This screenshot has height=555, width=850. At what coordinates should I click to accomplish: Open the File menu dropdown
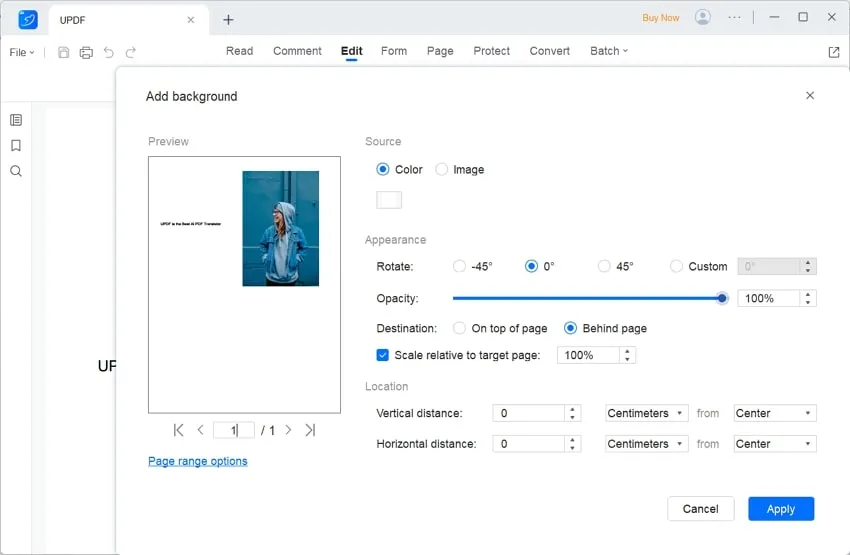pos(22,52)
